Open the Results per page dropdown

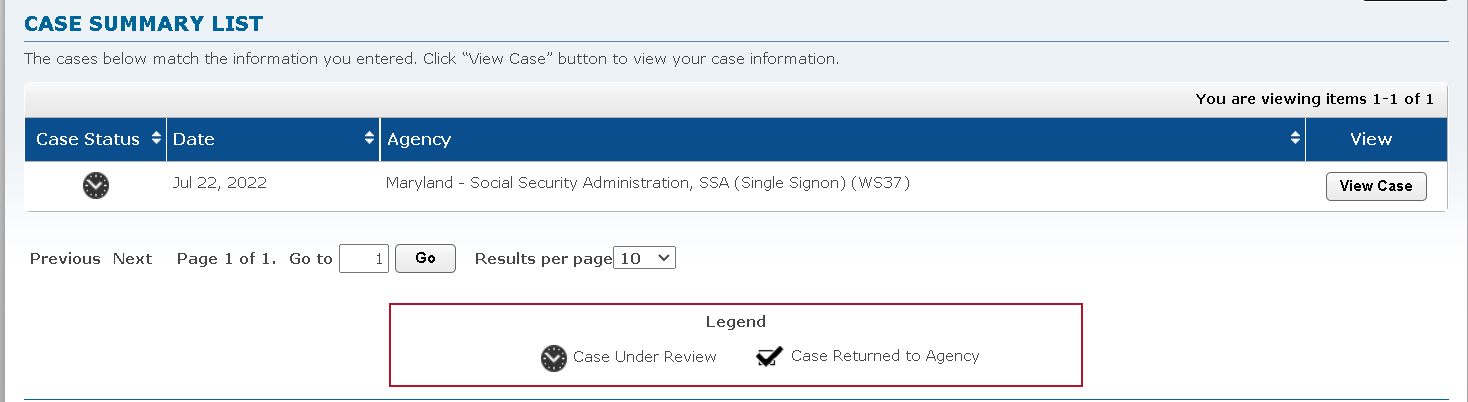click(x=645, y=258)
